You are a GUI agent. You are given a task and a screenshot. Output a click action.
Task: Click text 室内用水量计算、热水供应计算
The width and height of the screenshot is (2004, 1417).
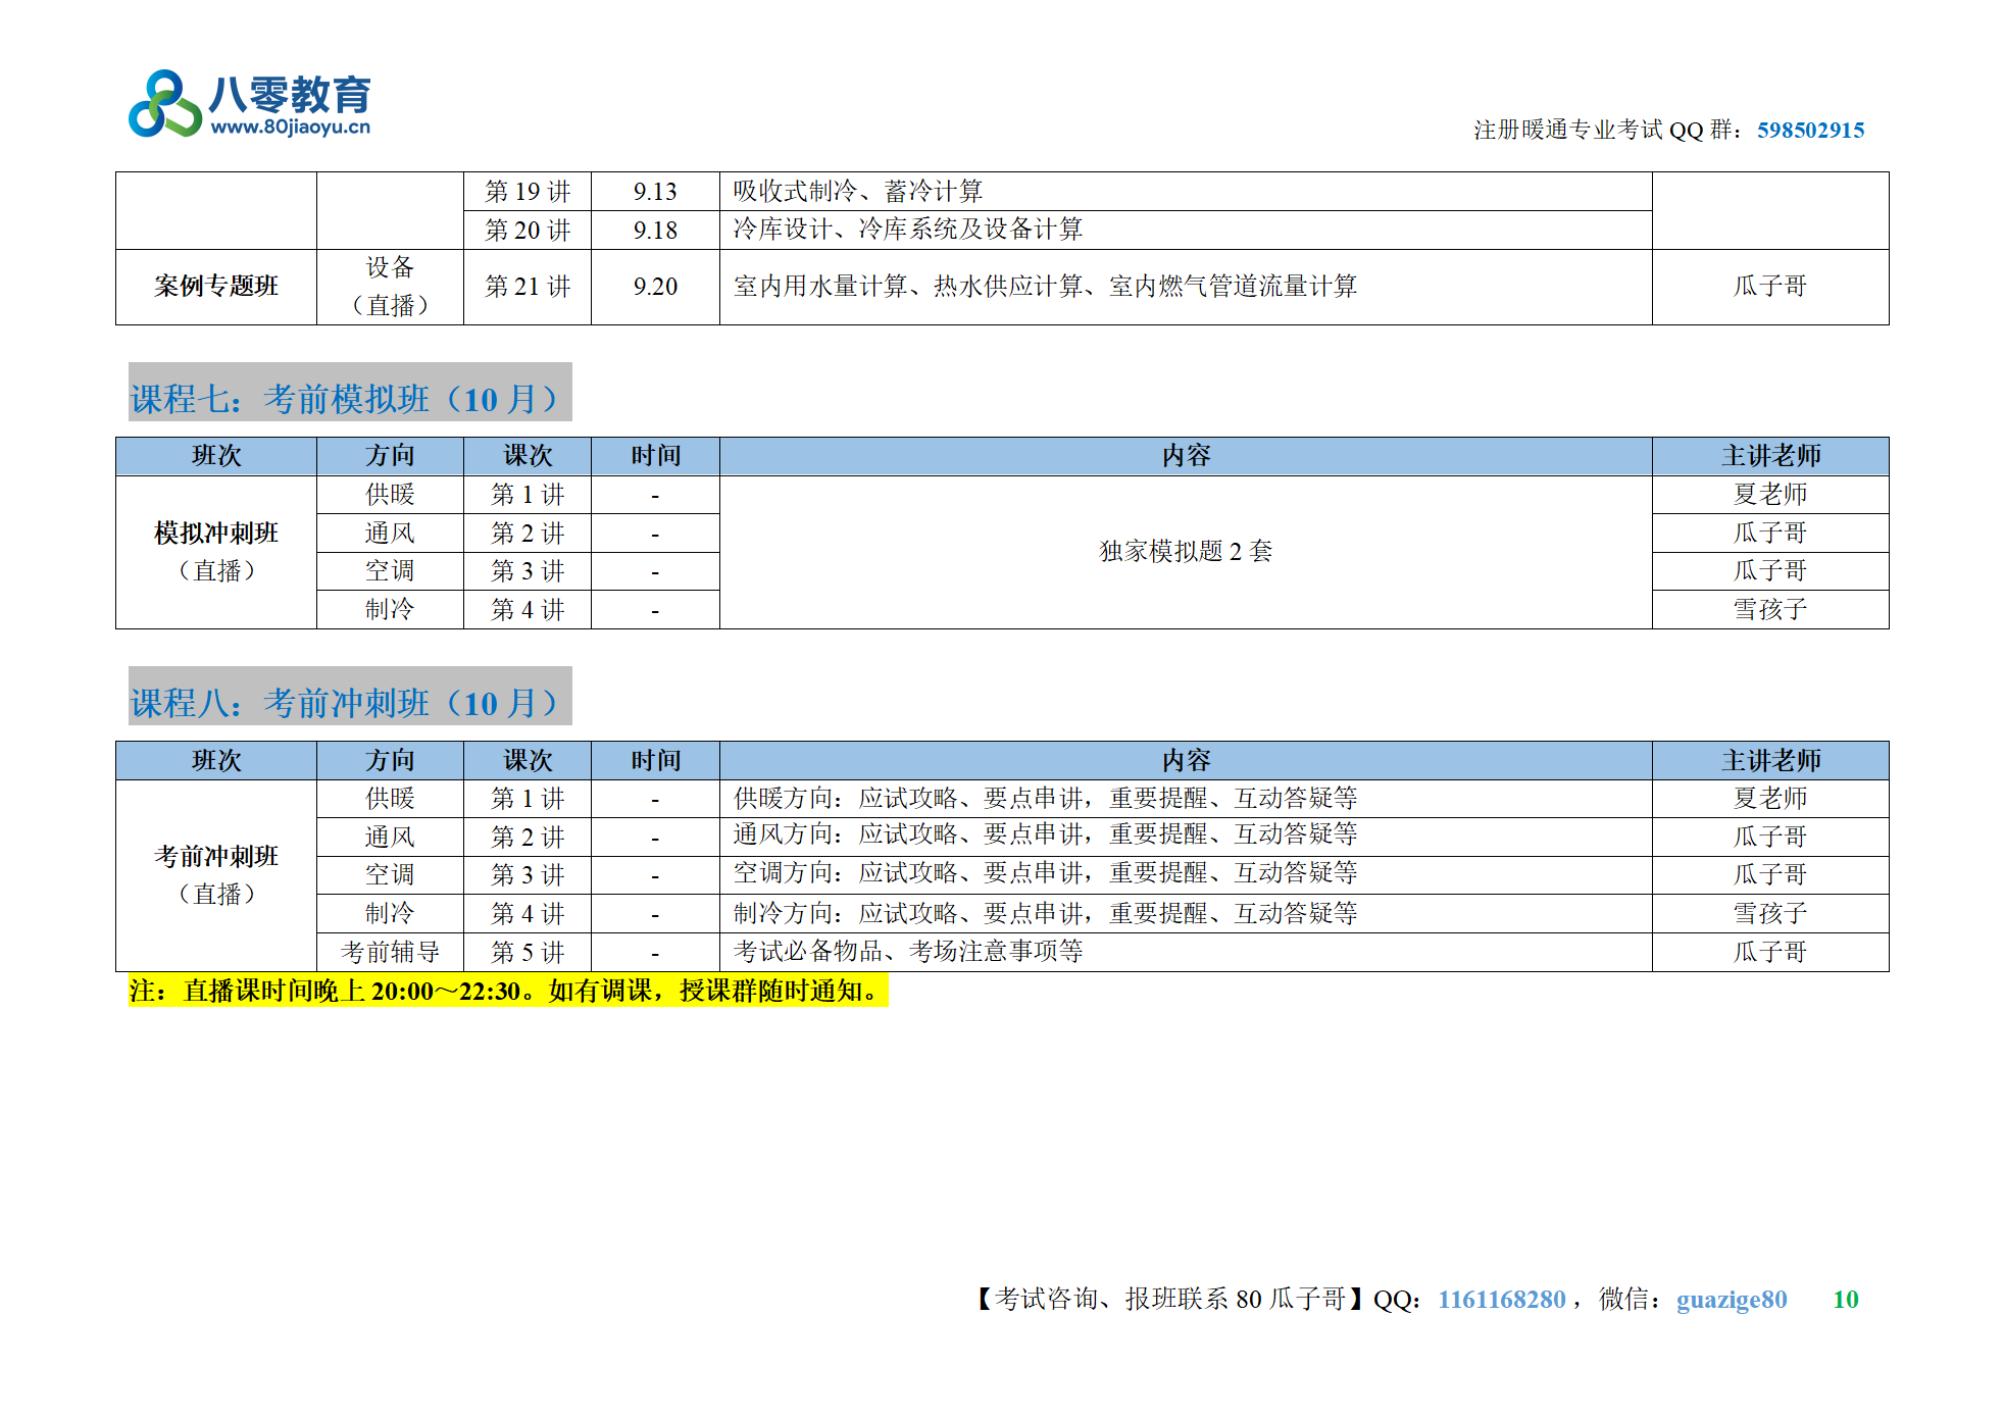[x=908, y=287]
